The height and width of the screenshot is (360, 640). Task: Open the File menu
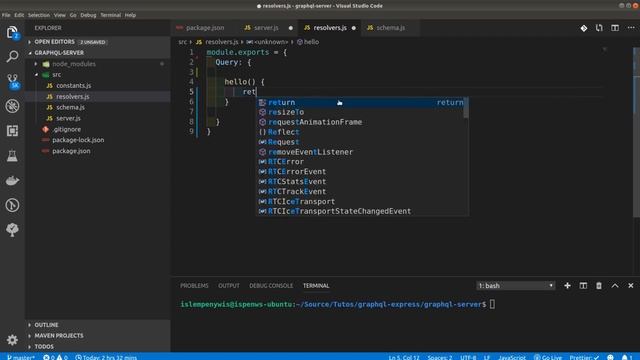6,15
